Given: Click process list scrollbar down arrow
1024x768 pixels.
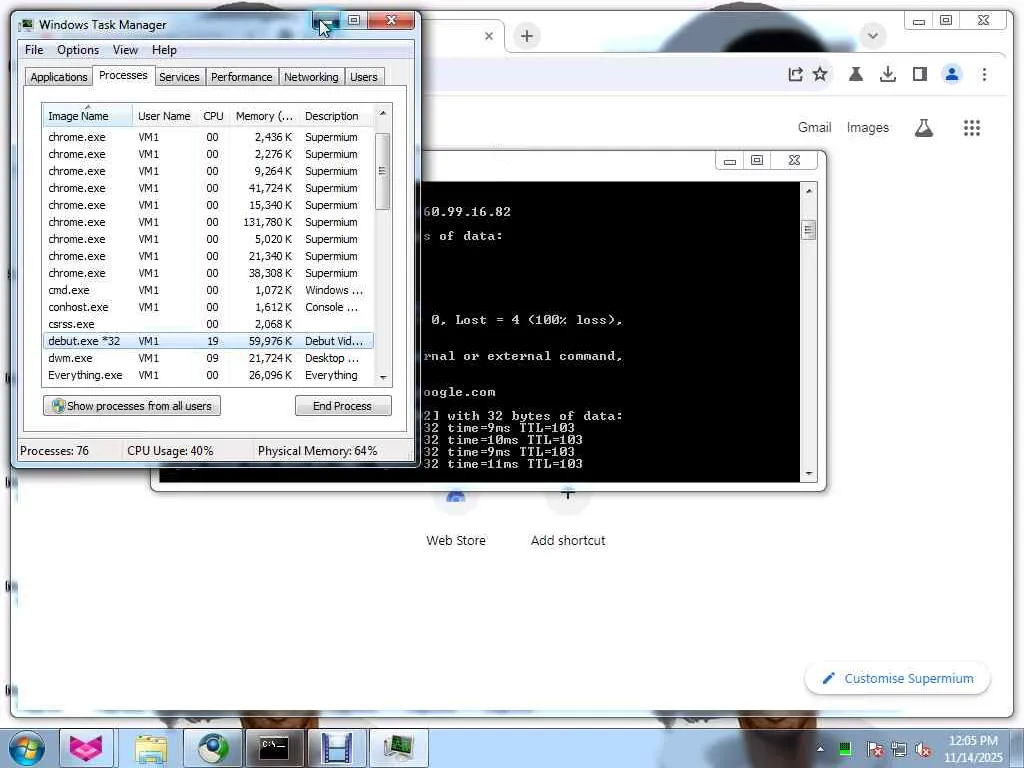Looking at the screenshot, I should tap(383, 377).
